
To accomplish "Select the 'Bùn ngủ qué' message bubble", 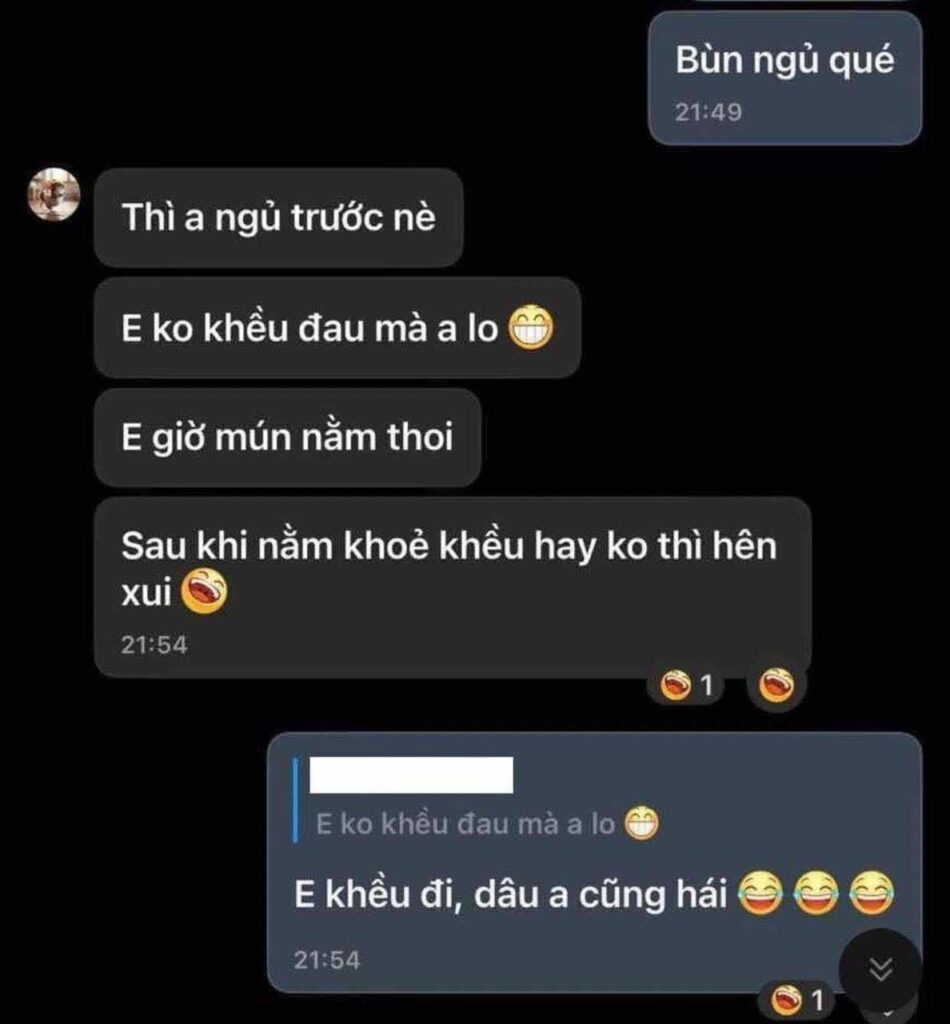I will (785, 78).
